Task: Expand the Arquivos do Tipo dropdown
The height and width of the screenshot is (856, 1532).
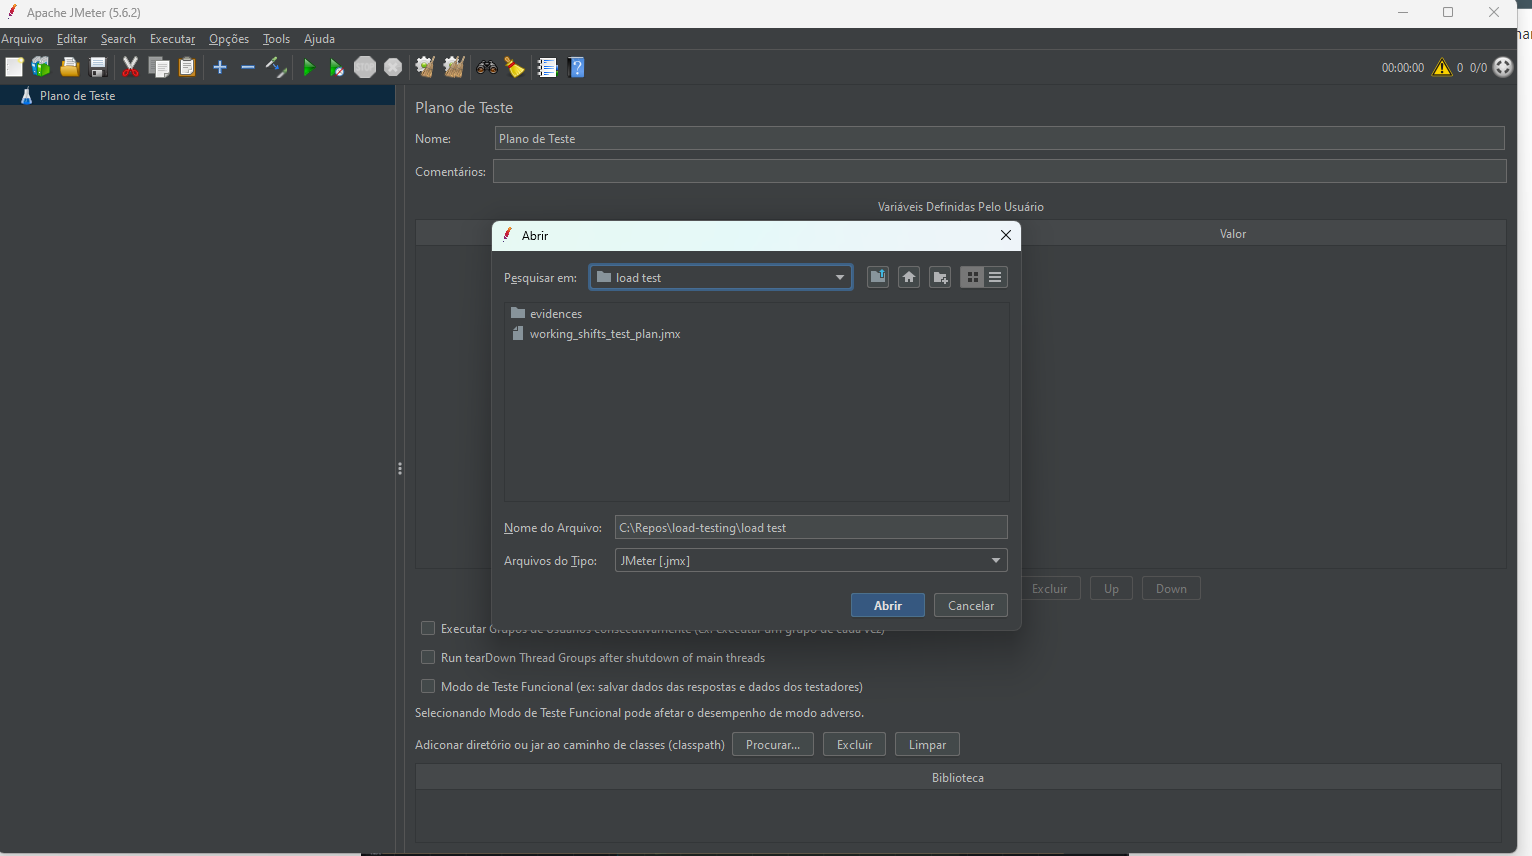Action: pos(996,560)
